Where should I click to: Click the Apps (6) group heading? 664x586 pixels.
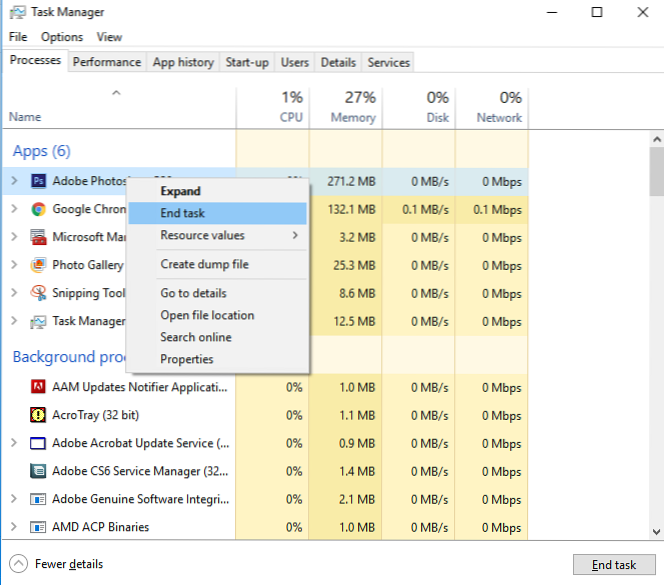click(42, 151)
